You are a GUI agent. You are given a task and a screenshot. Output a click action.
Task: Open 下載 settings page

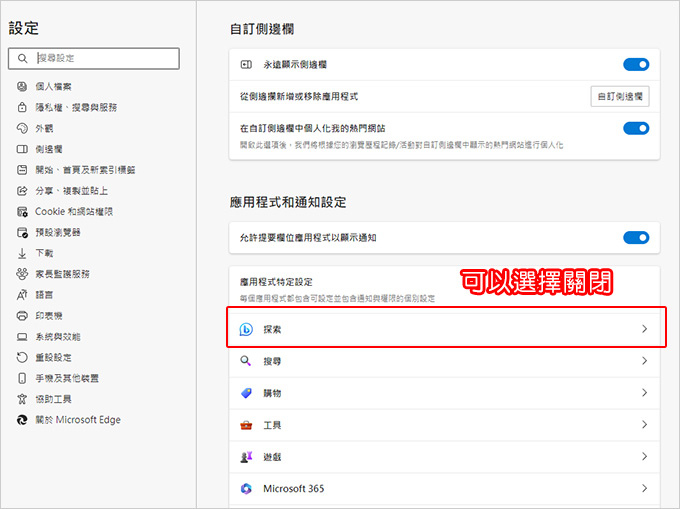44,253
